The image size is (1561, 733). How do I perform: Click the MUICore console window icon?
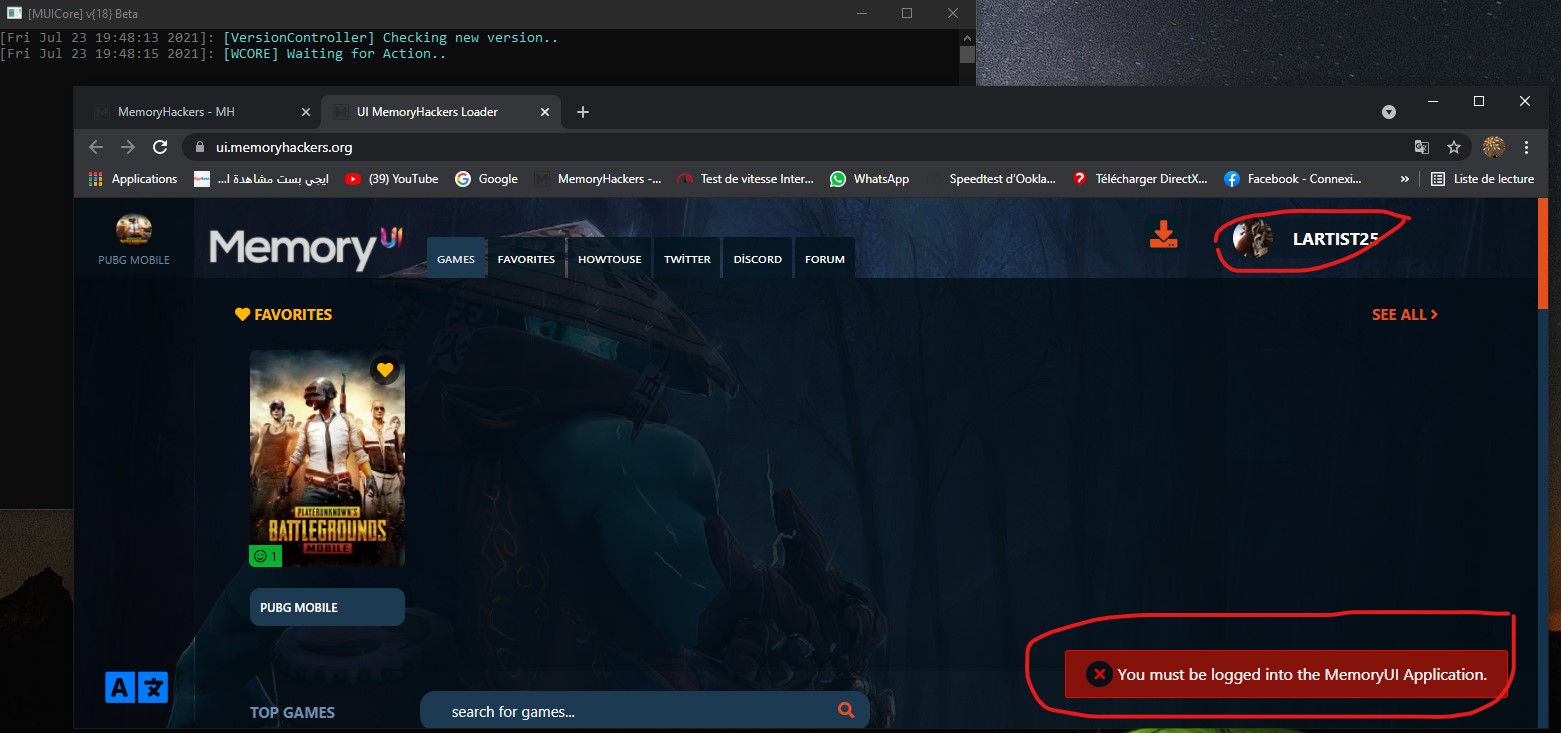(x=14, y=13)
